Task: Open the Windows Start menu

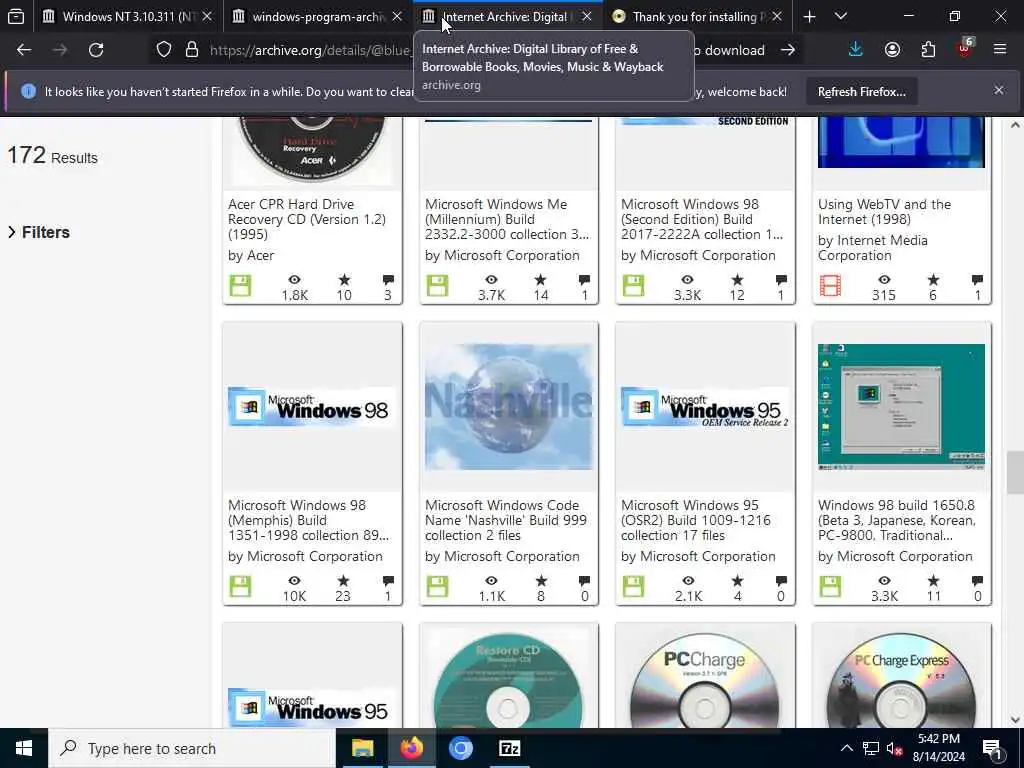Action: [24, 748]
